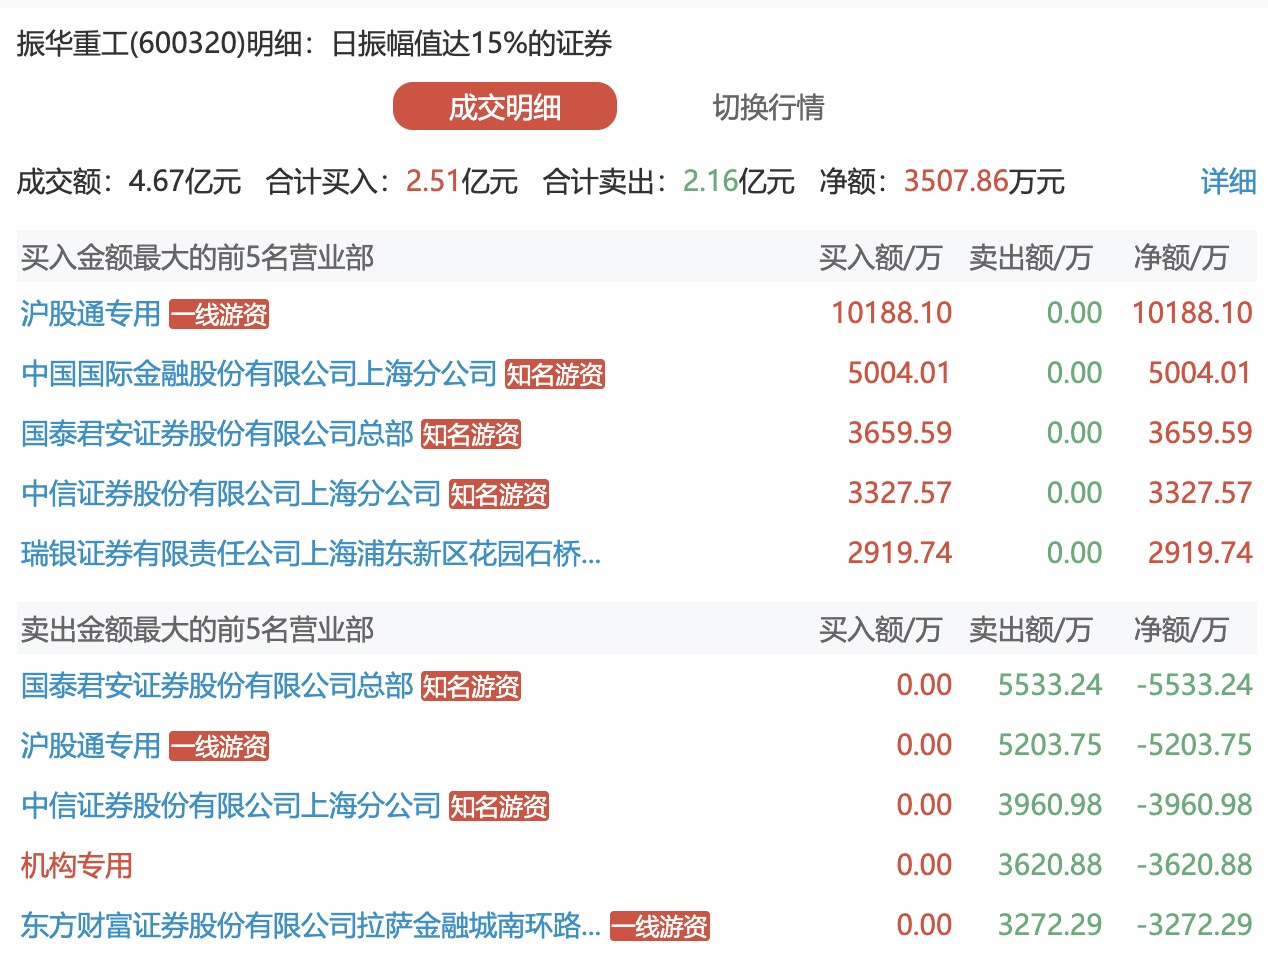
Task: Click the 知名游资 tag beside buyer 中信证券上海分公司
Action: [499, 495]
